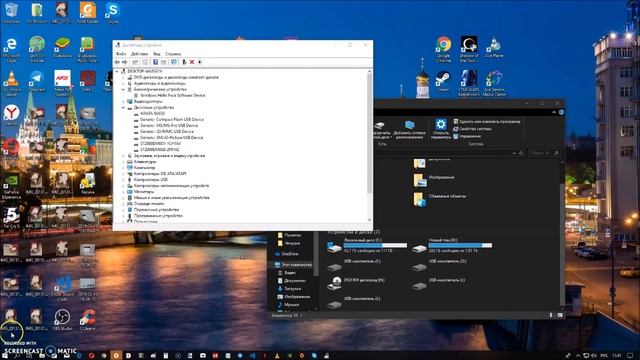Image resolution: width=640 pixels, height=360 pixels.
Task: Select the VLC media player desktop icon
Action: [11, 83]
